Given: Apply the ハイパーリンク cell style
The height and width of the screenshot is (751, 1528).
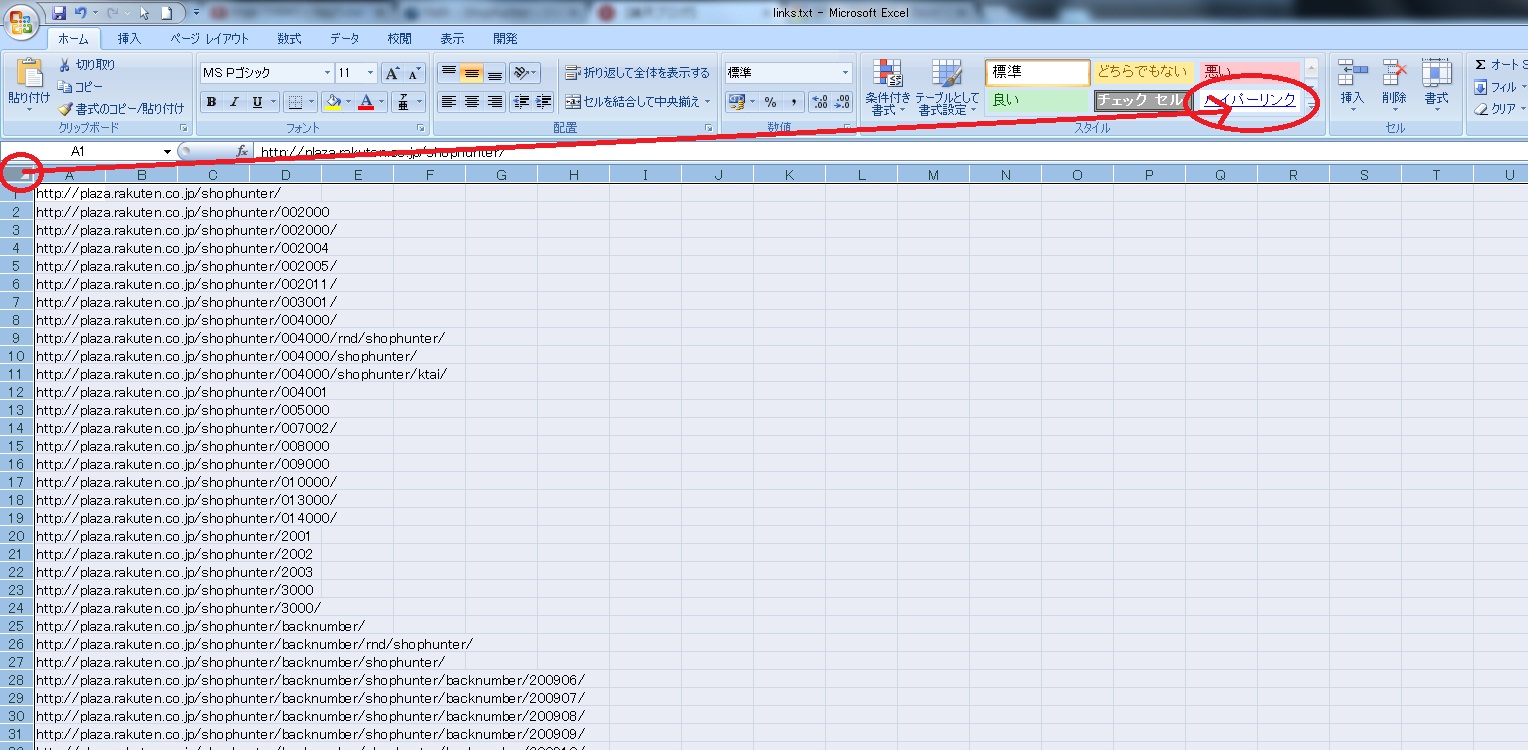Looking at the screenshot, I should [x=1249, y=100].
